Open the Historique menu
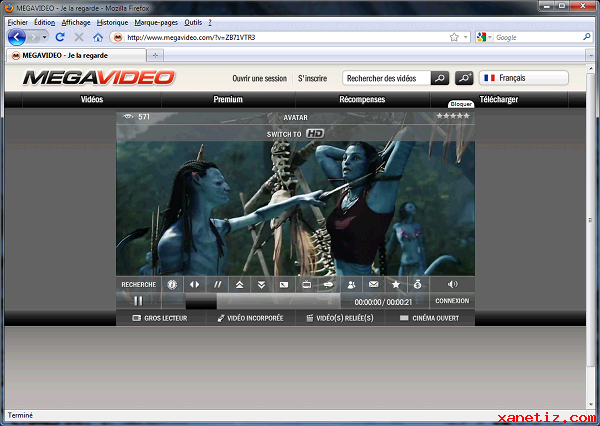The width and height of the screenshot is (600, 426). (112, 23)
